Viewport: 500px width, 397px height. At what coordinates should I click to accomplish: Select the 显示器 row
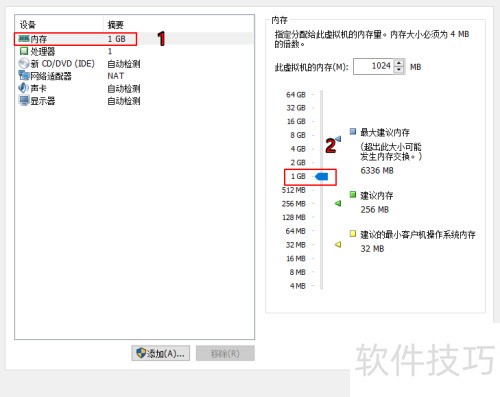click(x=134, y=101)
